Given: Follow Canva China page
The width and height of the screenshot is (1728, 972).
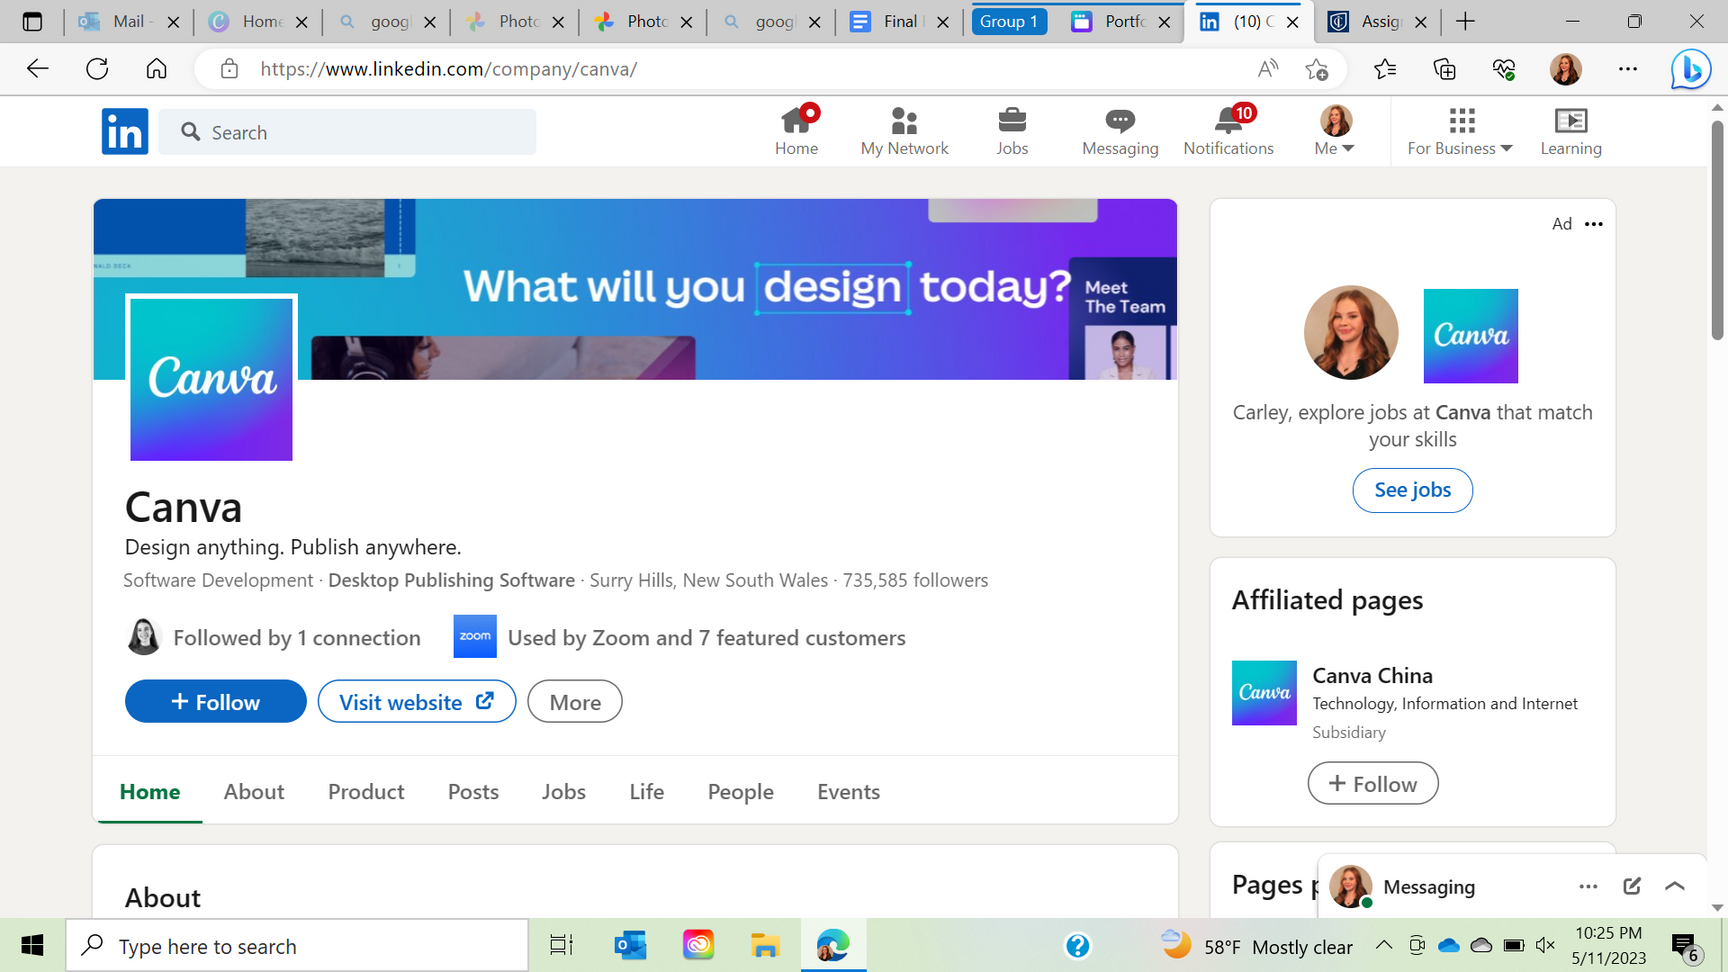Looking at the screenshot, I should pyautogui.click(x=1373, y=783).
